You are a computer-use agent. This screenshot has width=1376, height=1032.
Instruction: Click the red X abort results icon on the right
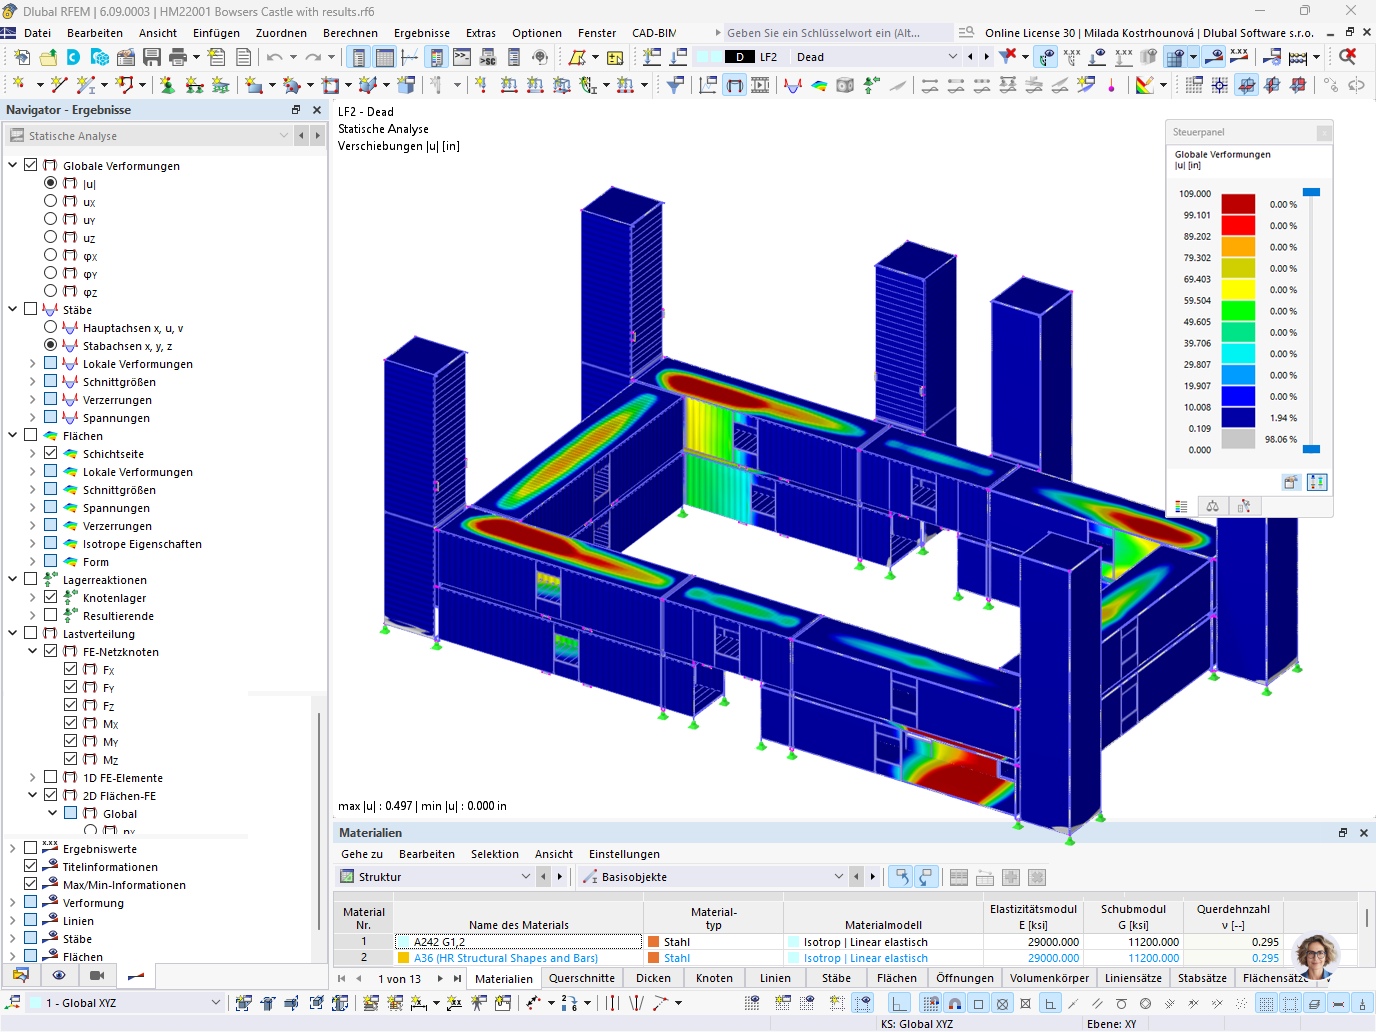[1350, 56]
